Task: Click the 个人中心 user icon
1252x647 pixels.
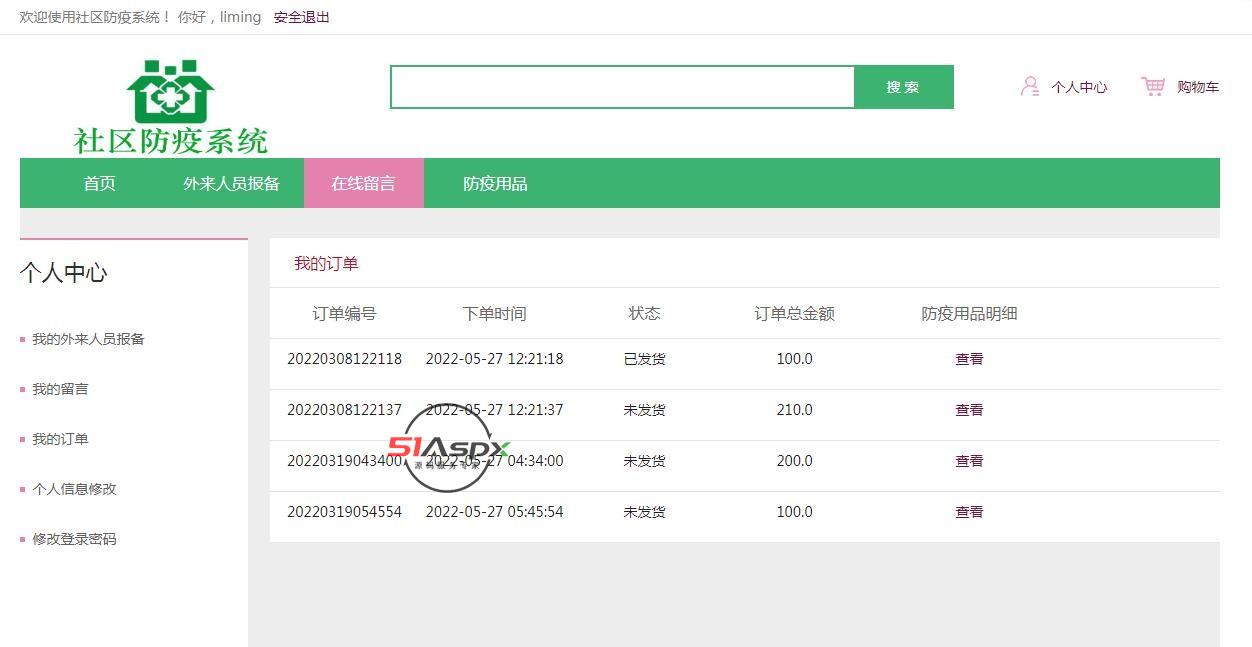Action: pos(1030,87)
